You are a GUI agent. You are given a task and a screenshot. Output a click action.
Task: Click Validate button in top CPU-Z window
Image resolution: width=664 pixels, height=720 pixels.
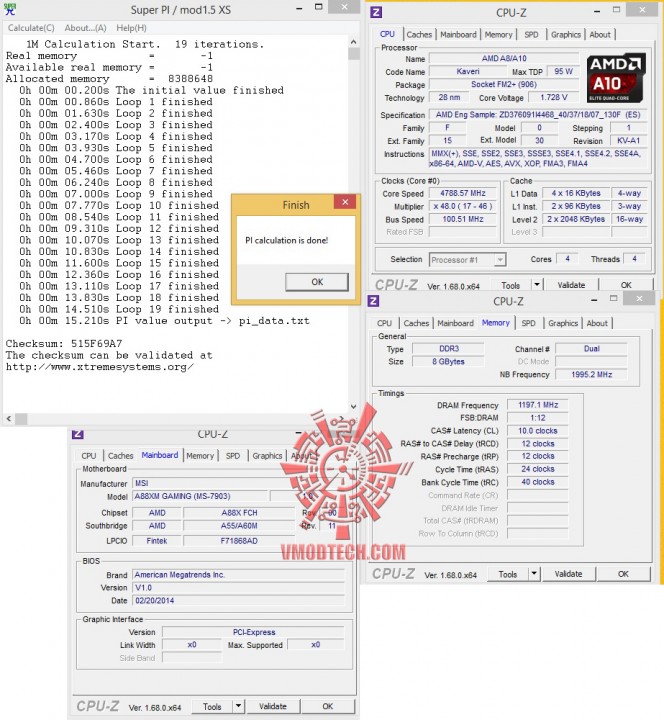(x=571, y=285)
